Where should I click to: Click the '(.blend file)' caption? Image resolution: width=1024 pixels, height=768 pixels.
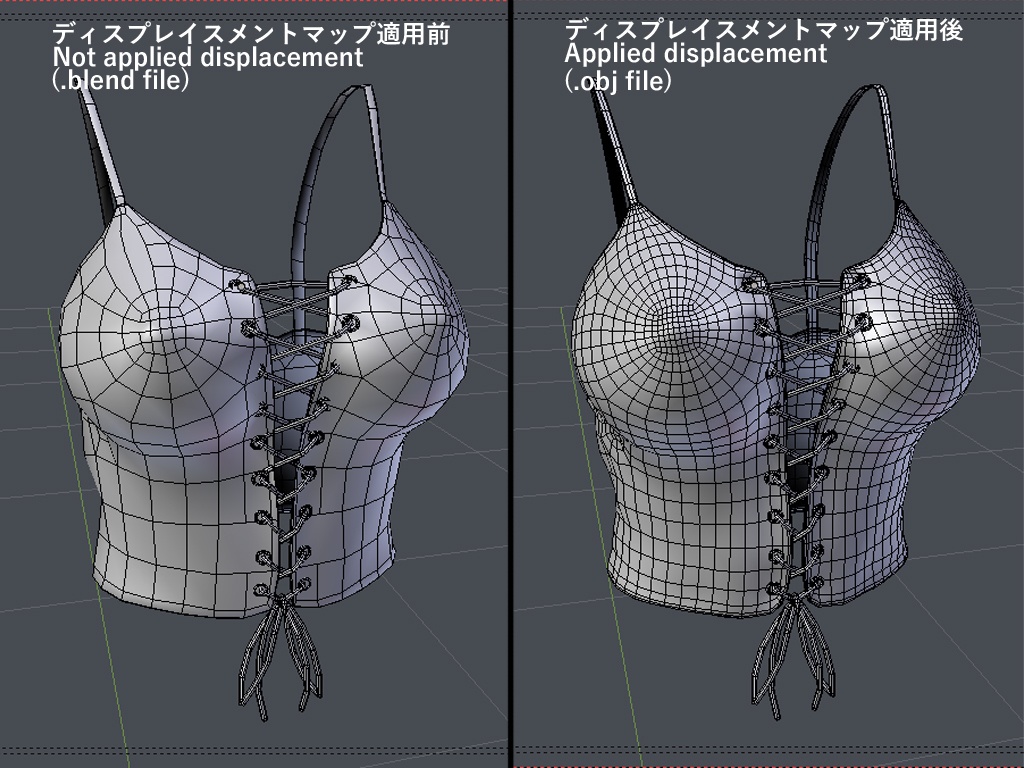(x=121, y=80)
